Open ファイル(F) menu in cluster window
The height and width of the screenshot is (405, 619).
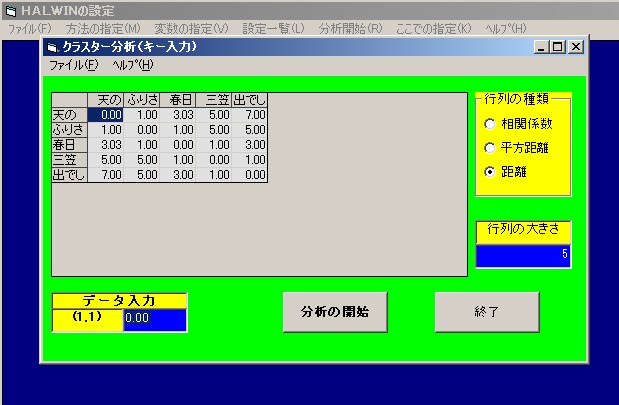tap(74, 65)
